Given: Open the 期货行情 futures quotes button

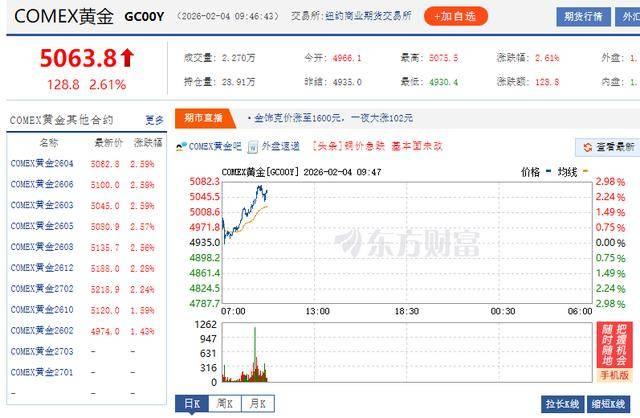Looking at the screenshot, I should click(583, 16).
